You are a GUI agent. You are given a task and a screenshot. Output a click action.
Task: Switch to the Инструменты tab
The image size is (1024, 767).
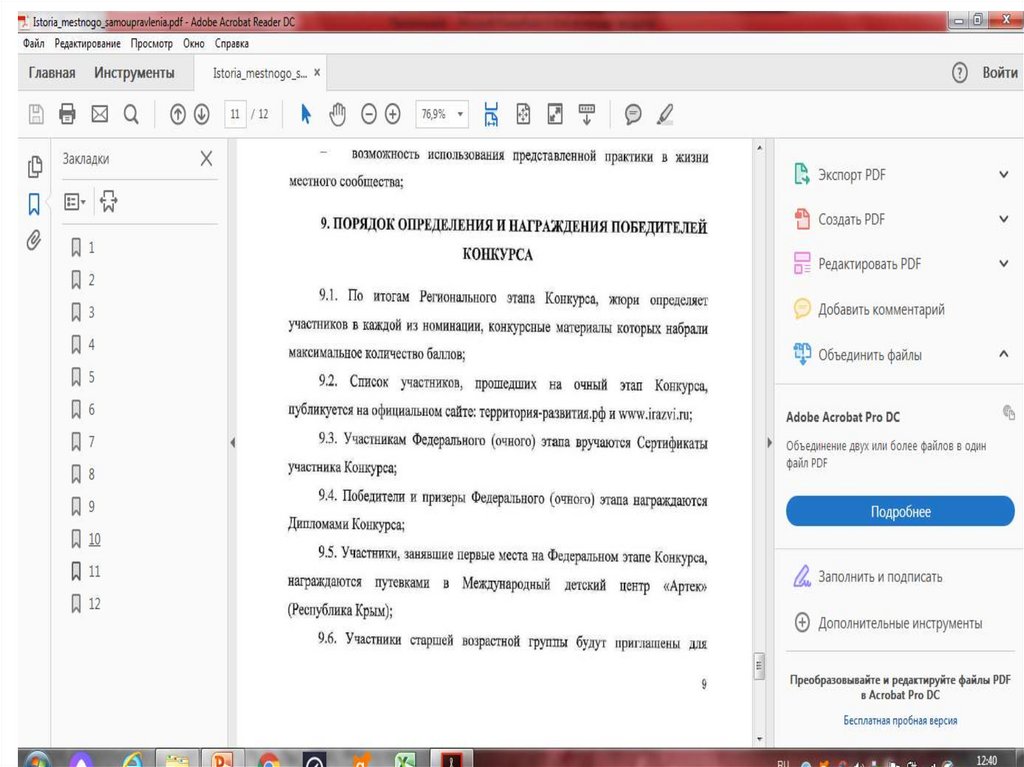[134, 73]
